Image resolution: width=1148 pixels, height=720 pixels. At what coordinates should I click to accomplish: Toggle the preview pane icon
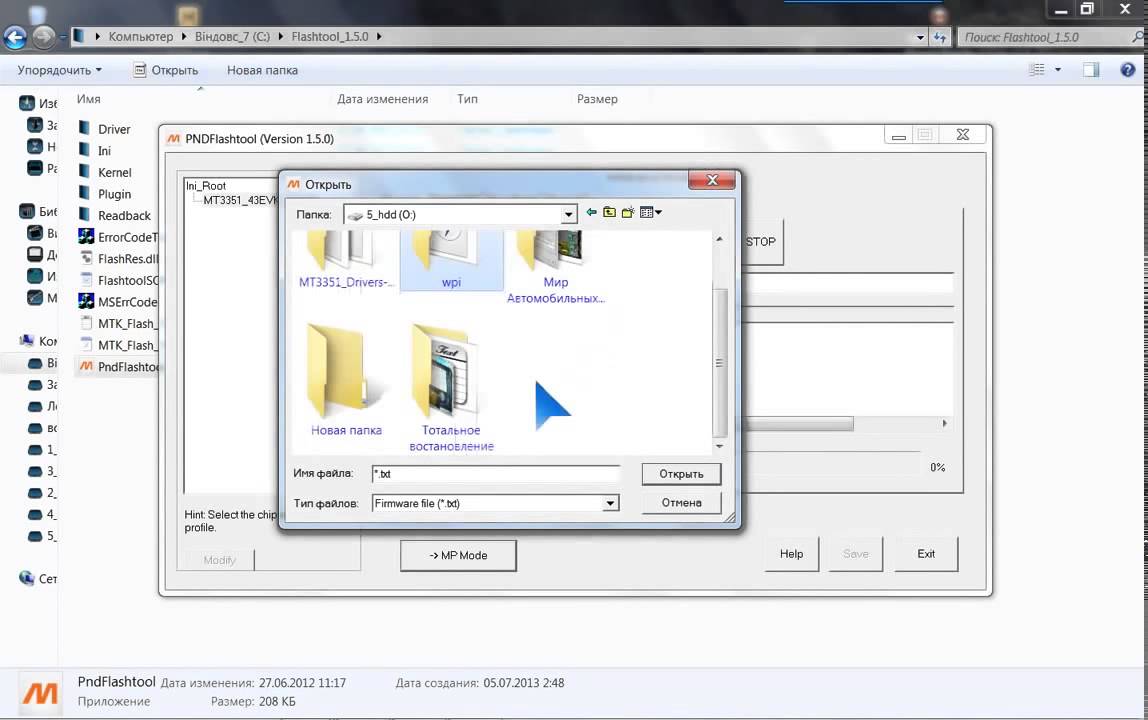[x=1091, y=70]
